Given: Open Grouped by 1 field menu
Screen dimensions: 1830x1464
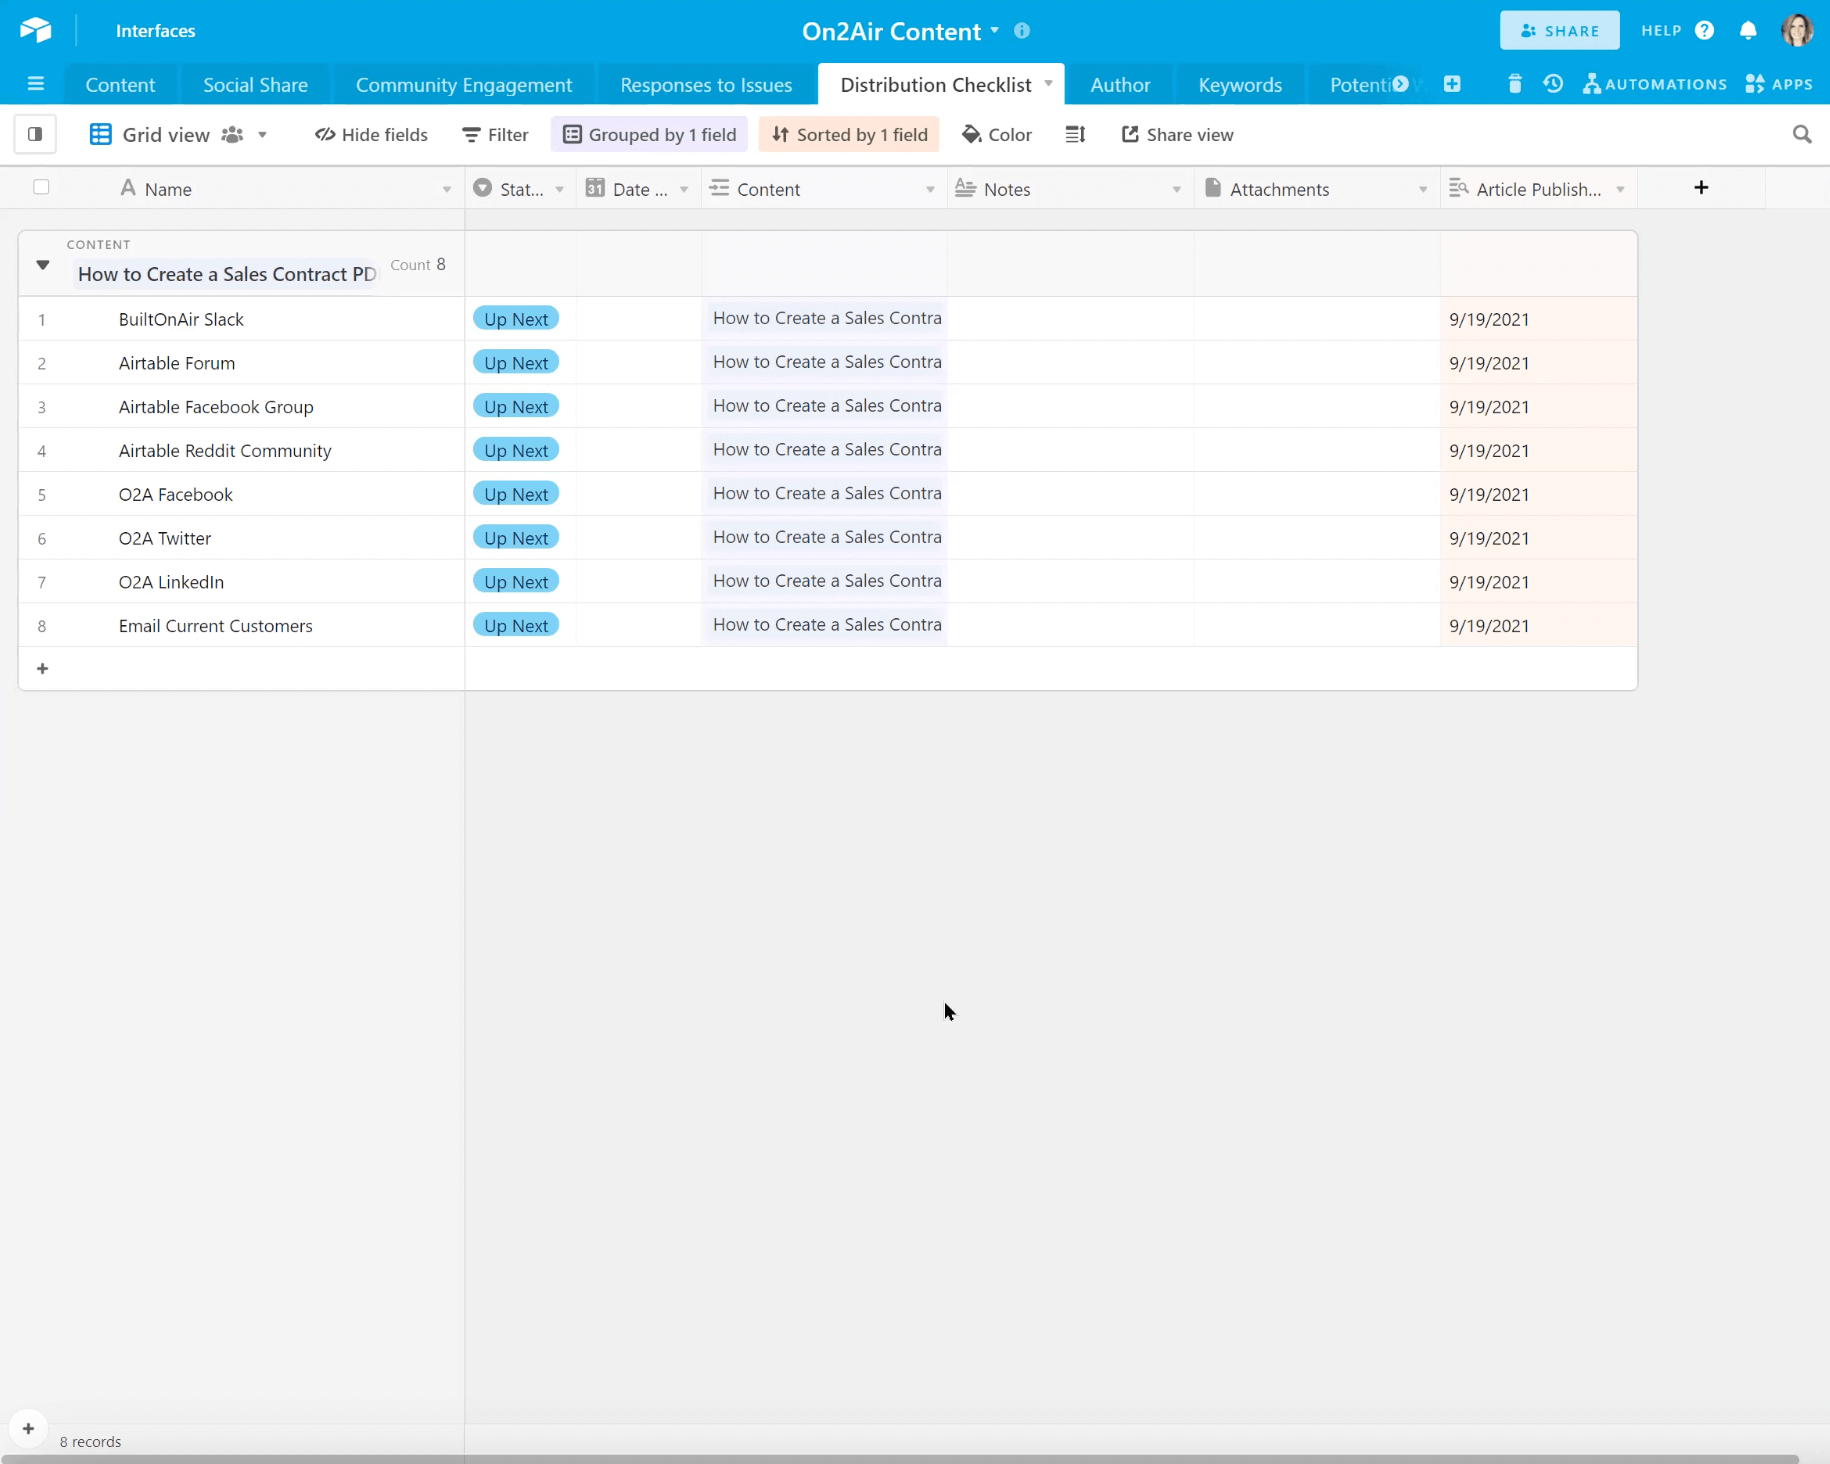Looking at the screenshot, I should pos(649,134).
